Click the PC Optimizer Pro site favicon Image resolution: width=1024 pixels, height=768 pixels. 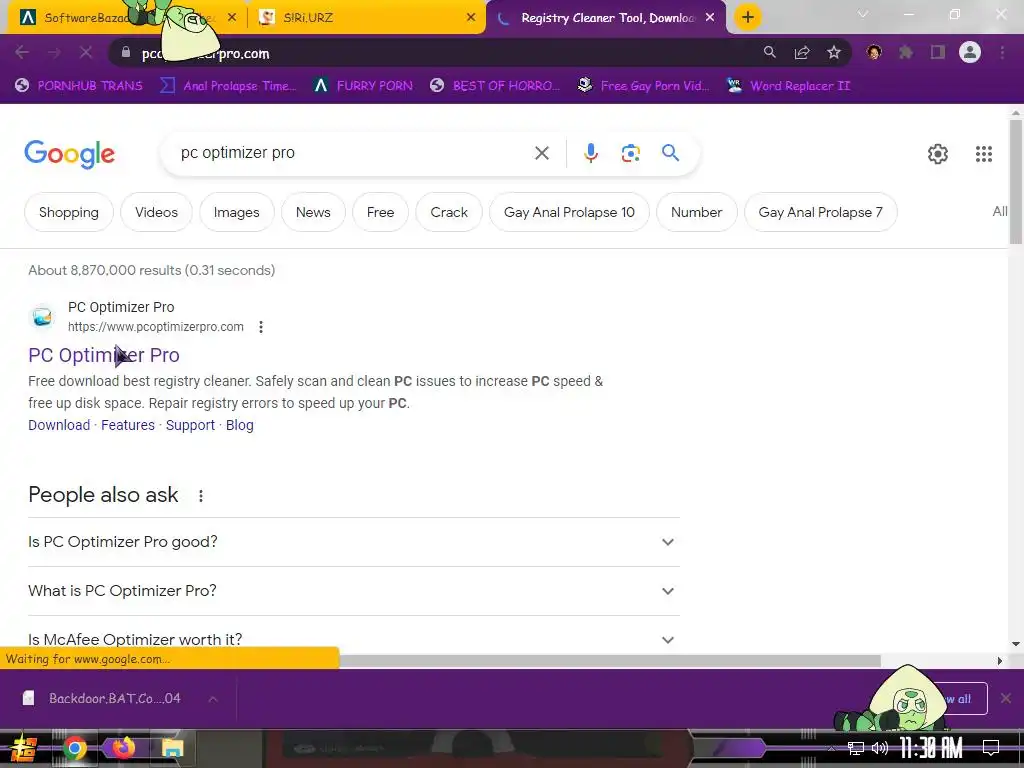pos(42,317)
